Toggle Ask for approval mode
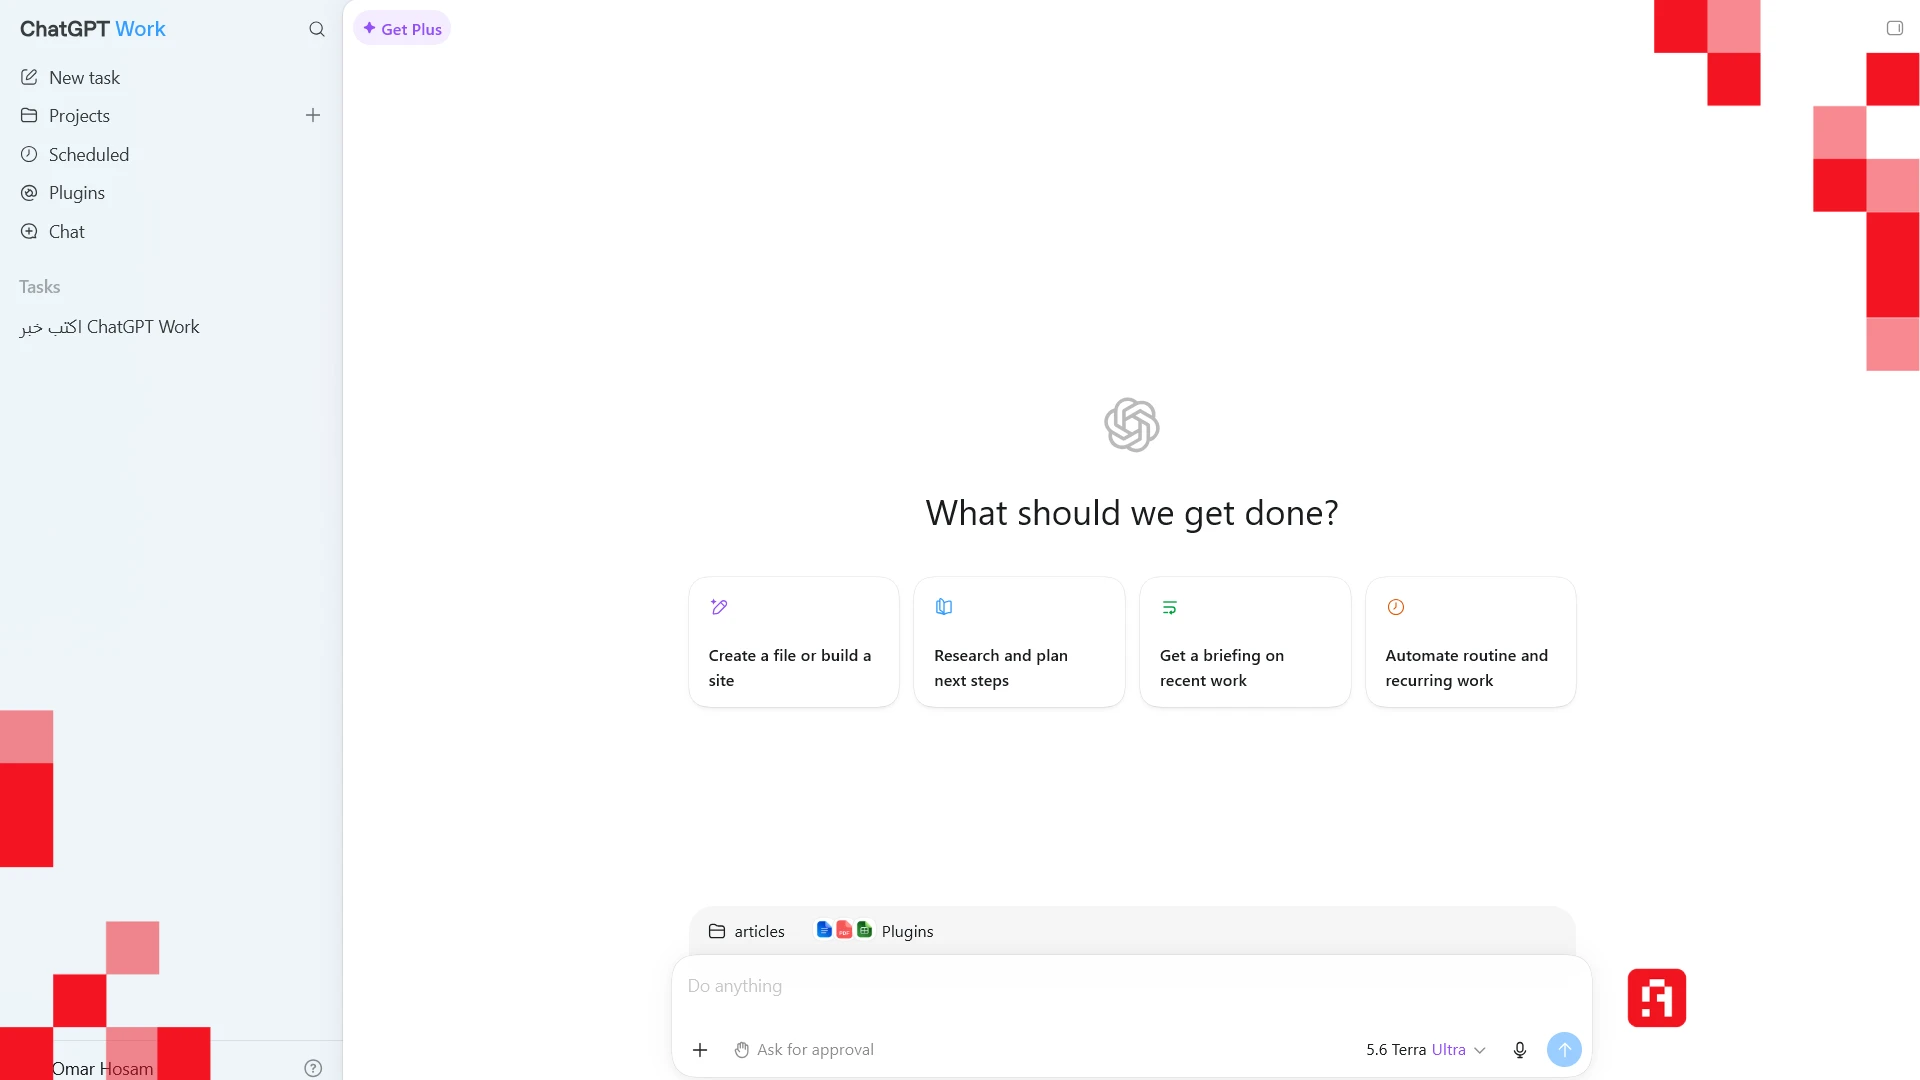 804,1049
